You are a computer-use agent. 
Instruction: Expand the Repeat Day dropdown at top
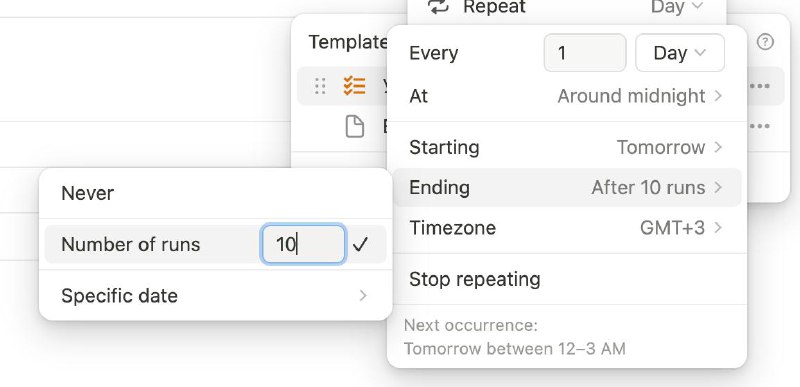coord(677,7)
